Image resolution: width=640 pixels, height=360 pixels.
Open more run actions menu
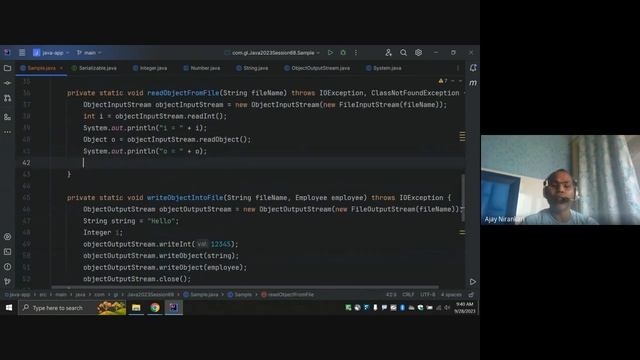[356, 53]
